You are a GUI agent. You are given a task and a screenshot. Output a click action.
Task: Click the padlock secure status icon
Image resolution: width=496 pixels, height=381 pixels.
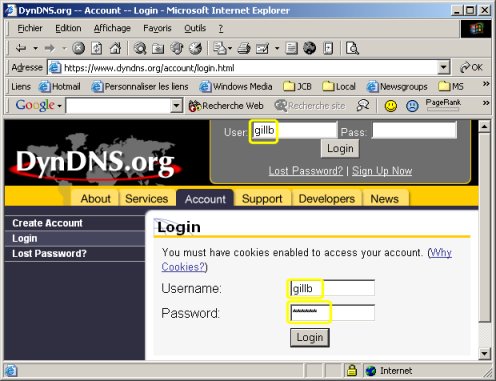click(x=352, y=370)
